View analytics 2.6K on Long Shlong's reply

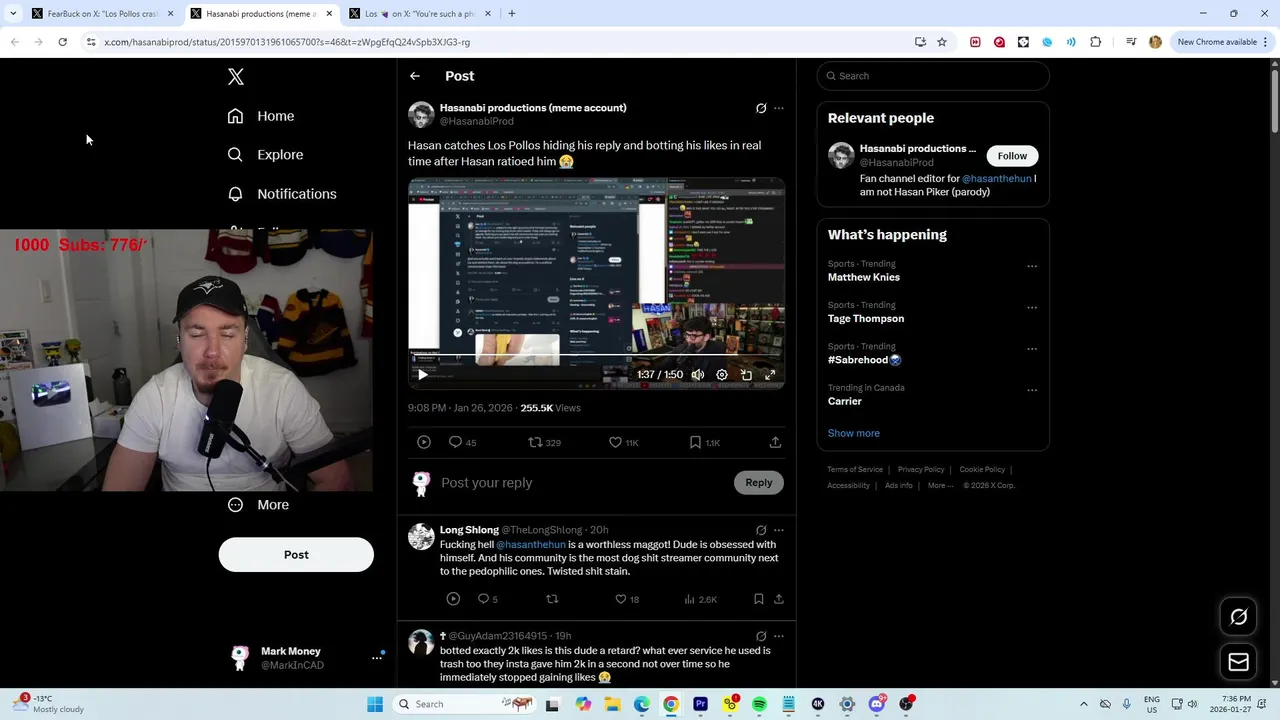[700, 599]
